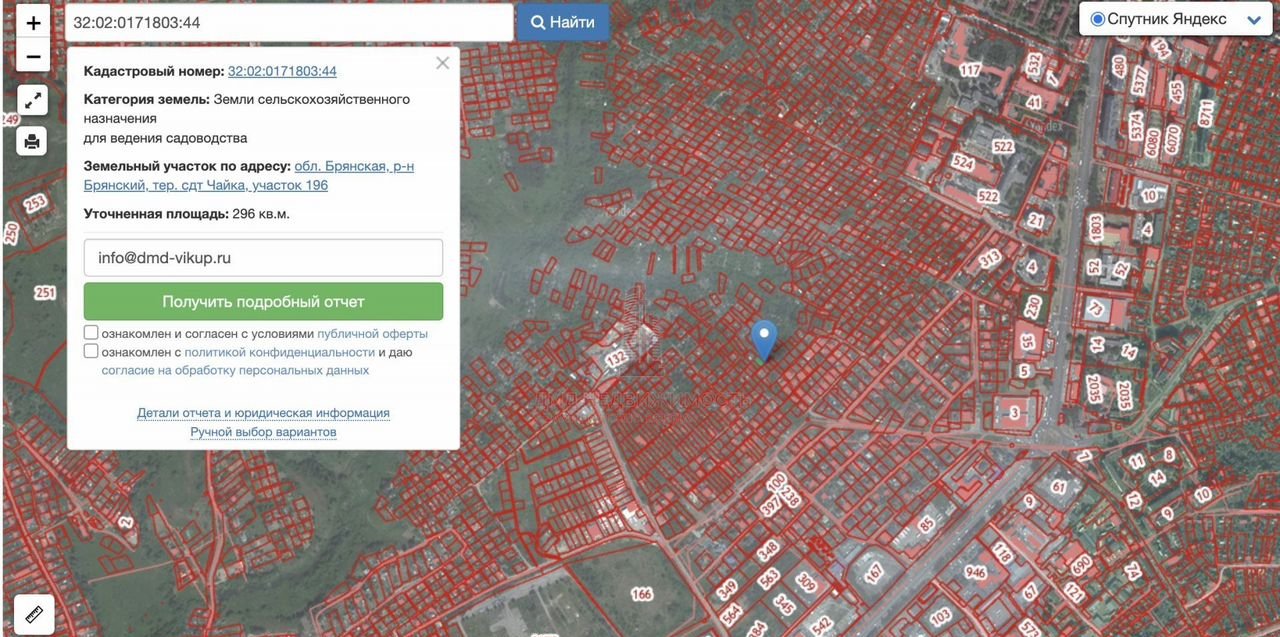Toggle fullscreen map view
Viewport: 1280px width, 637px height.
click(x=33, y=99)
